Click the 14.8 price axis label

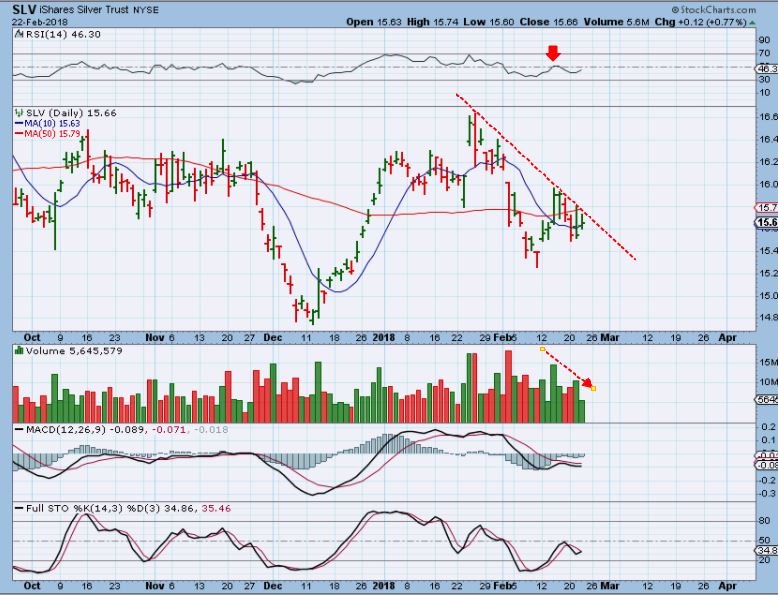(768, 317)
